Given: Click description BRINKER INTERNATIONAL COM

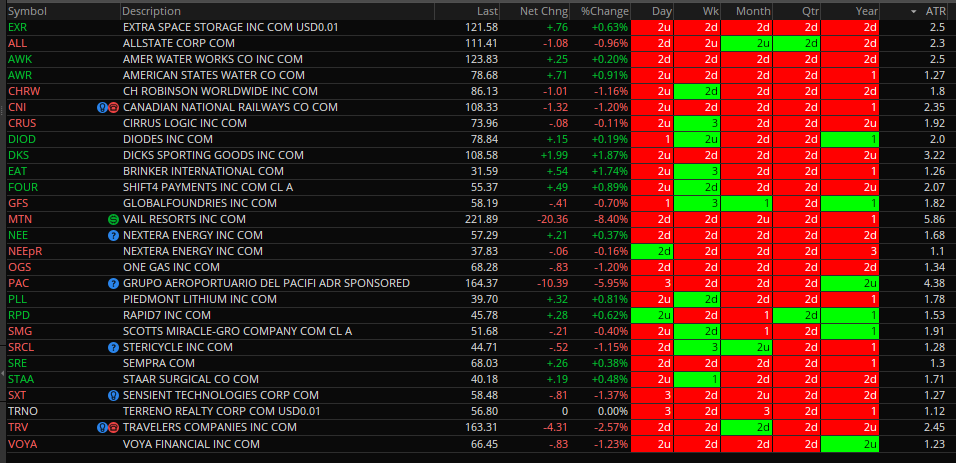Looking at the screenshot, I should click(x=204, y=171).
